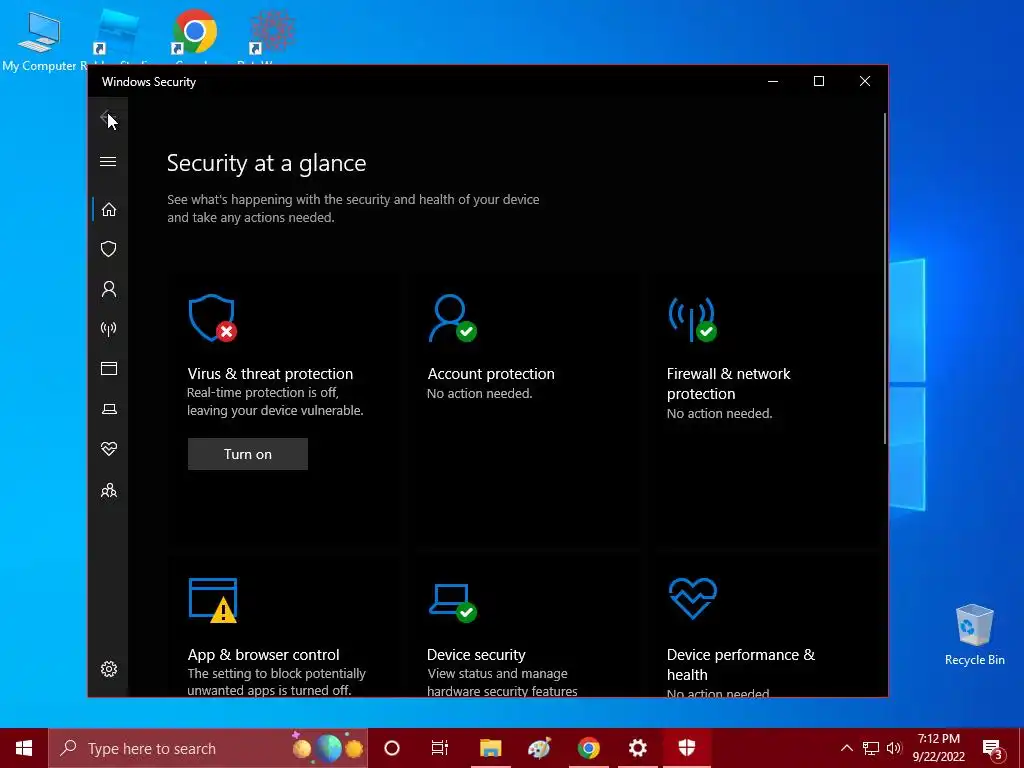
Task: Click the Account protection person tile icon
Action: point(453,318)
